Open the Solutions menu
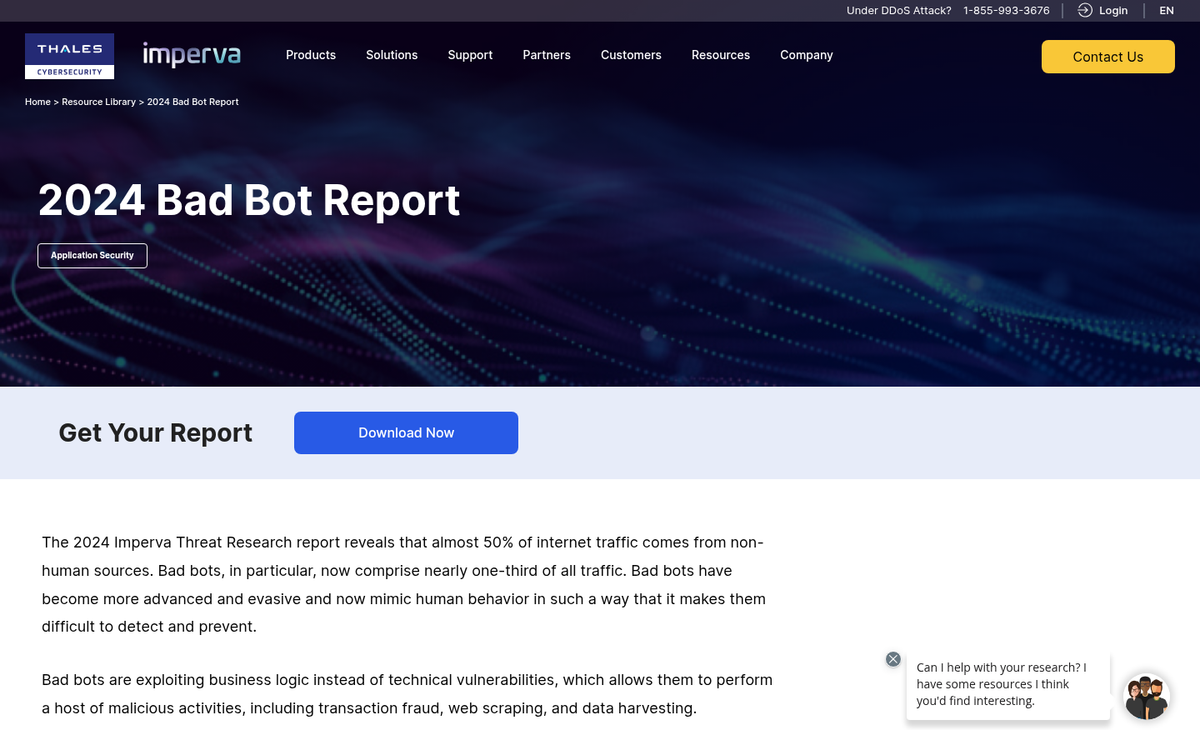This screenshot has height=750, width=1200. pyautogui.click(x=391, y=55)
